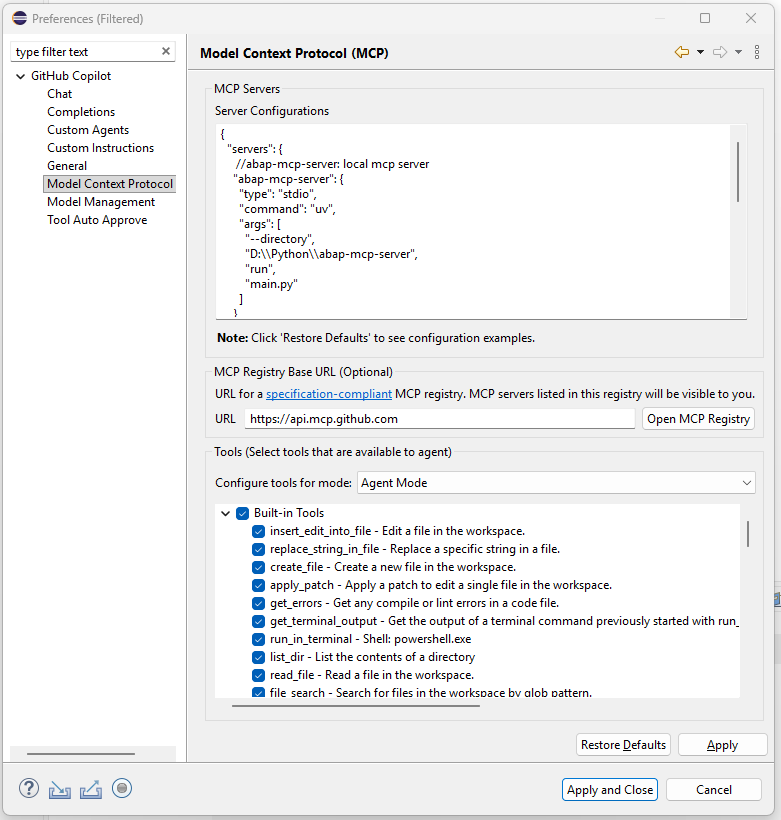
Task: Open the Model Management preferences page
Action: 101,202
